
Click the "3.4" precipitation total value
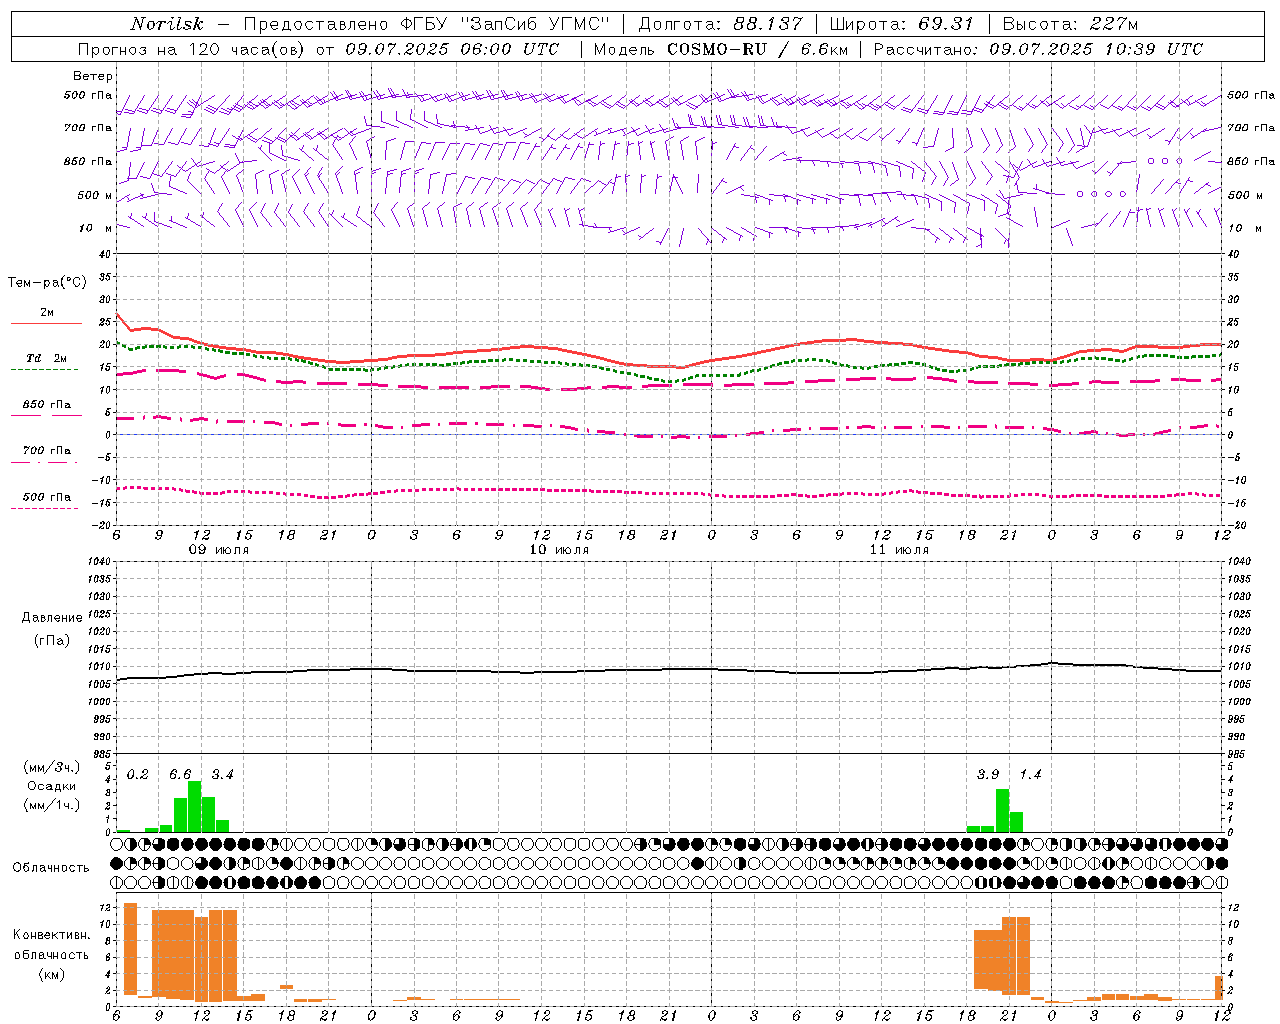pos(222,775)
